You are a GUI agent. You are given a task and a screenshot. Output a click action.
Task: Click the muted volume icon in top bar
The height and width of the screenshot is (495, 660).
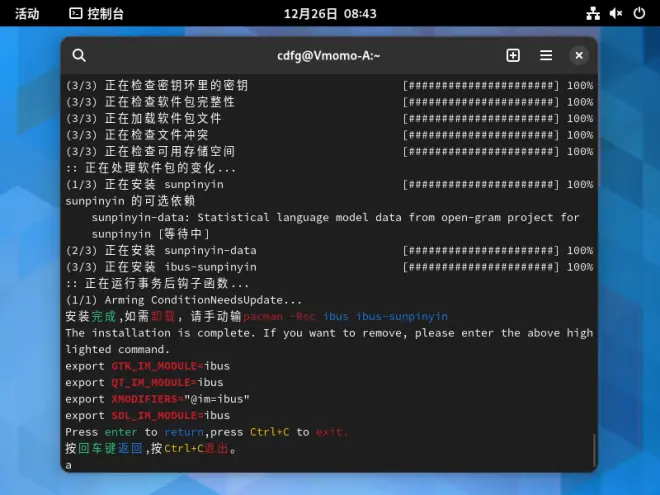(x=616, y=13)
